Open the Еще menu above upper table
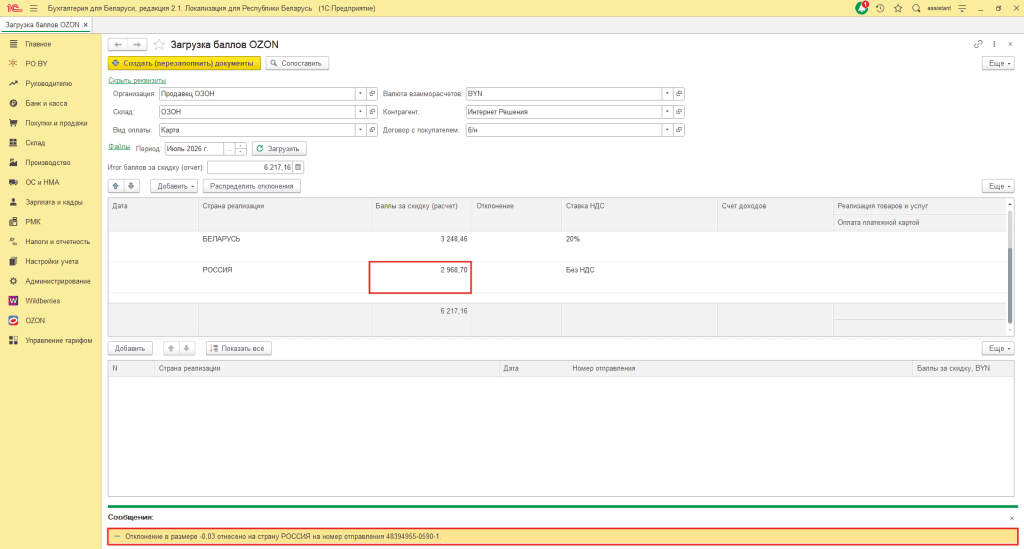 pyautogui.click(x=998, y=186)
